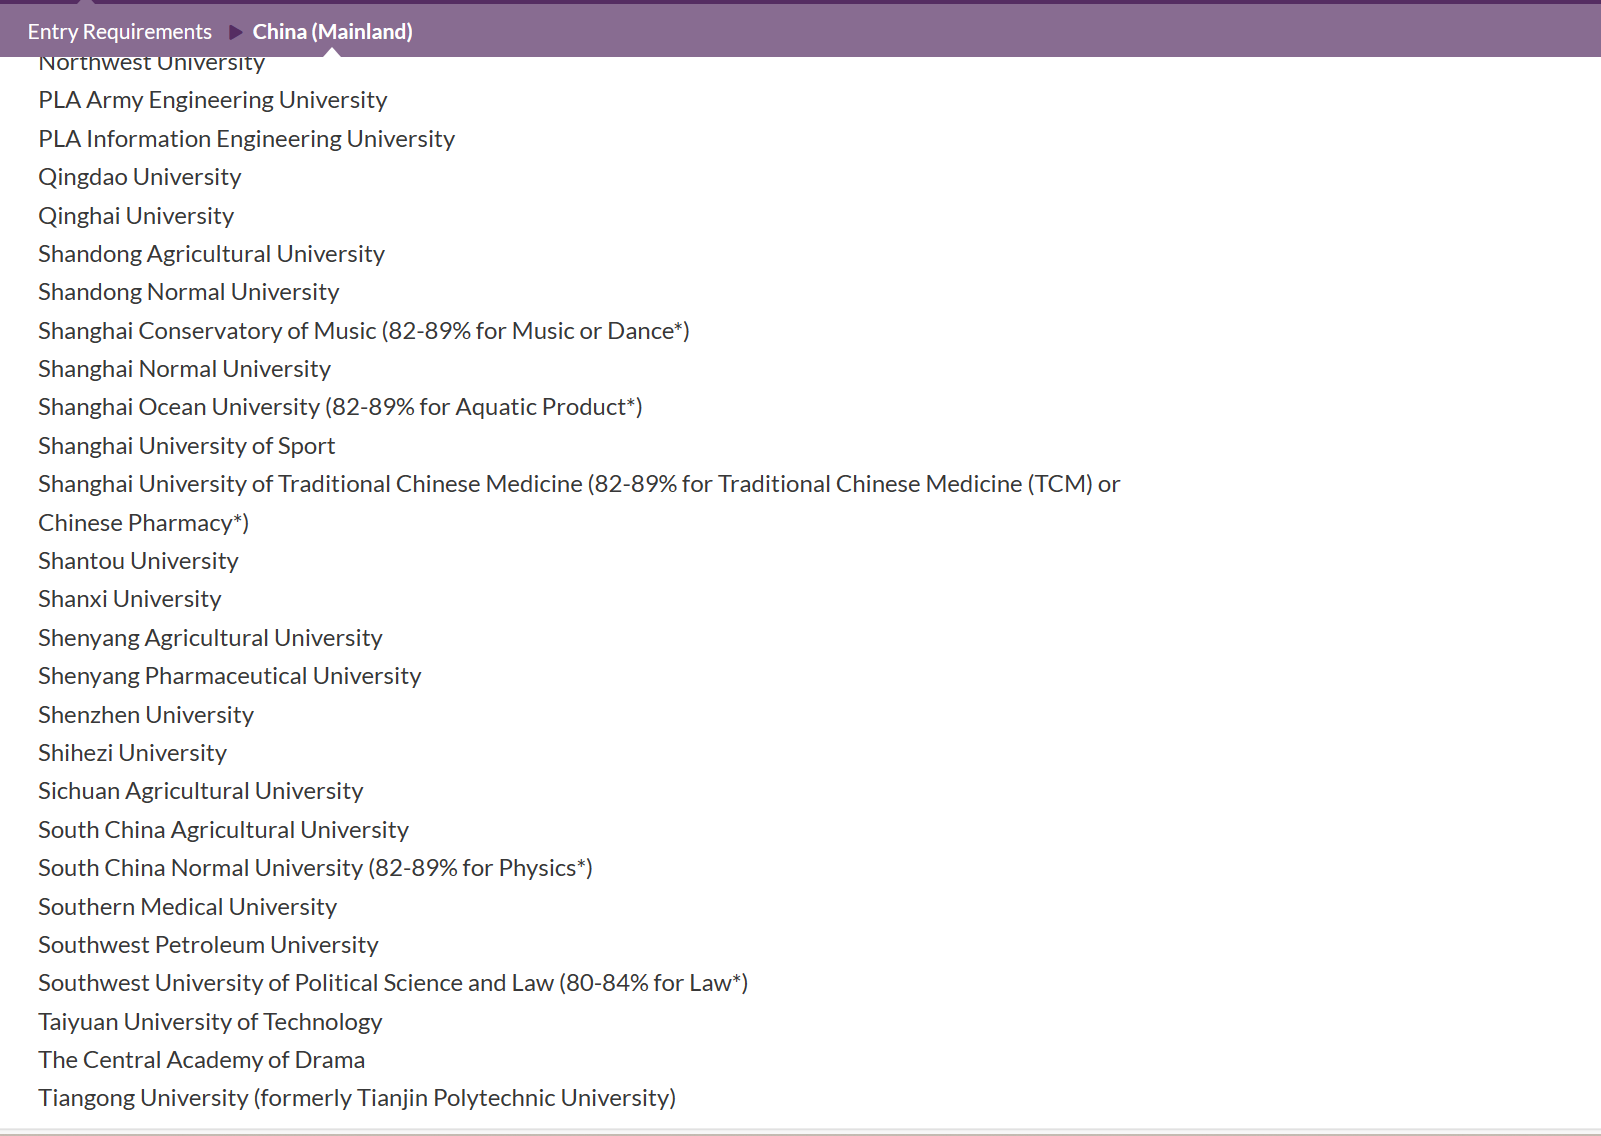Screen dimensions: 1601x1136
Task: Click Shantou University in the list
Action: click(x=138, y=561)
